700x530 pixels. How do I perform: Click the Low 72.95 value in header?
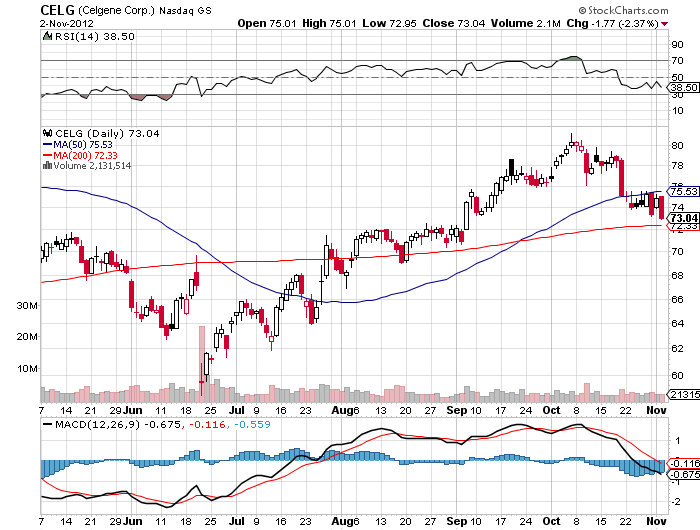389,23
